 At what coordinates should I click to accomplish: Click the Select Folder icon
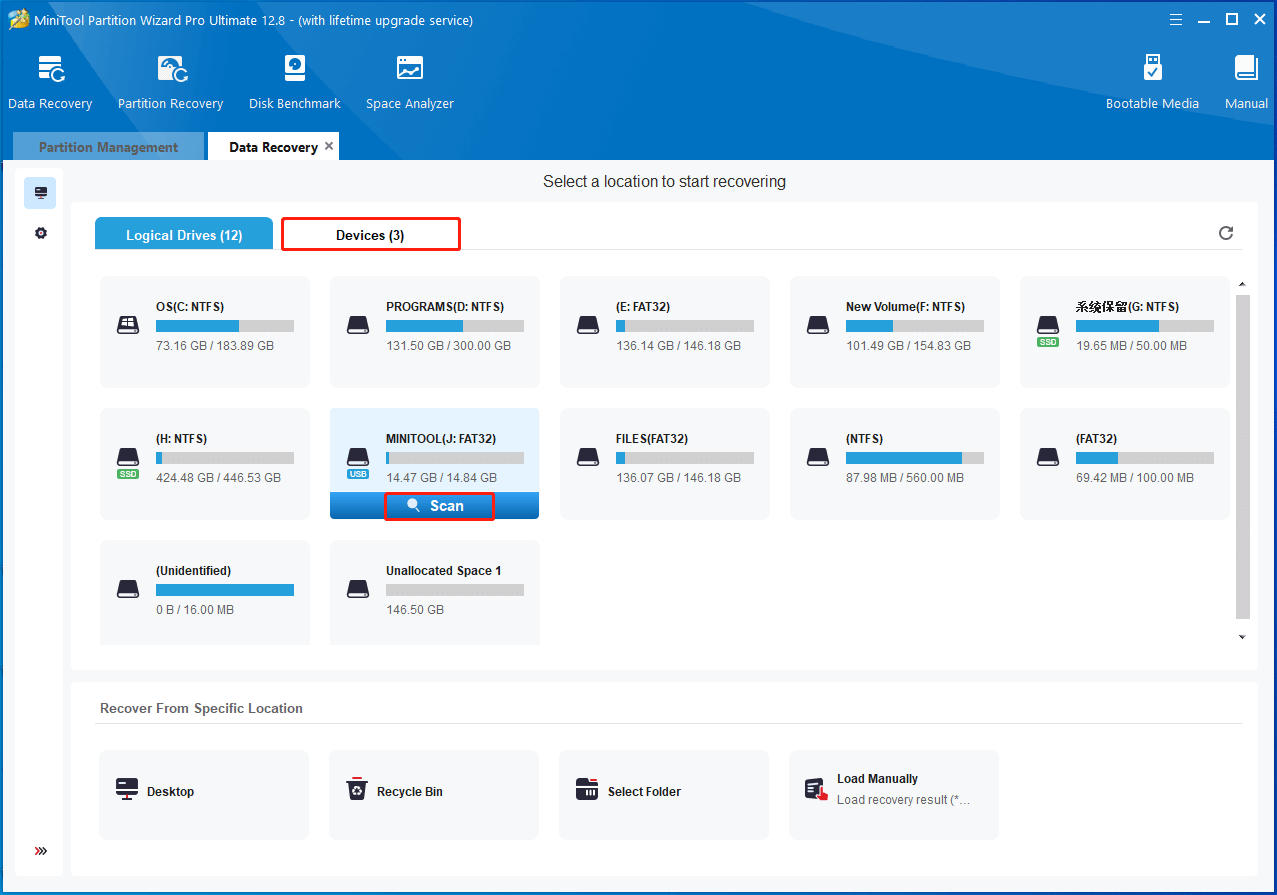587,790
